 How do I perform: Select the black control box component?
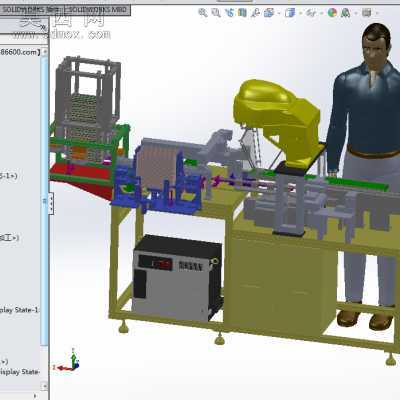click(177, 278)
